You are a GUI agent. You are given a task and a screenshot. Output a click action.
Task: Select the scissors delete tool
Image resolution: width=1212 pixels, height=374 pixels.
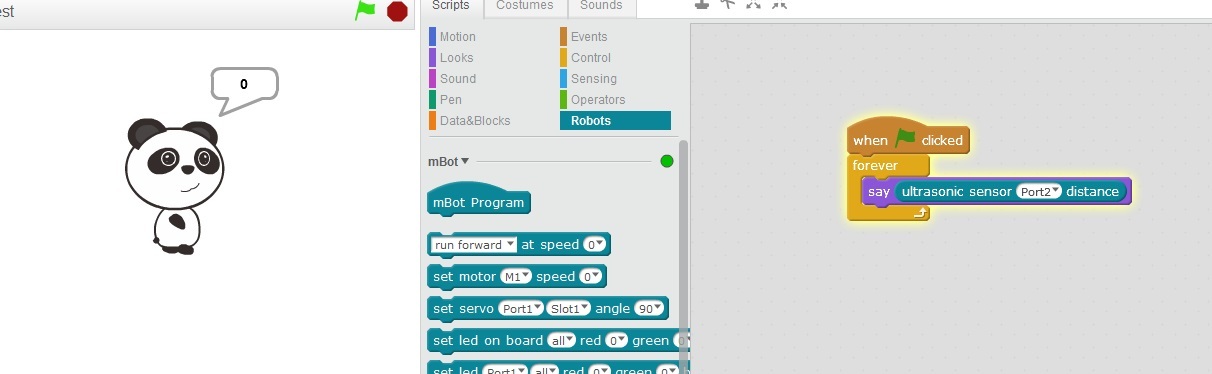pyautogui.click(x=729, y=4)
